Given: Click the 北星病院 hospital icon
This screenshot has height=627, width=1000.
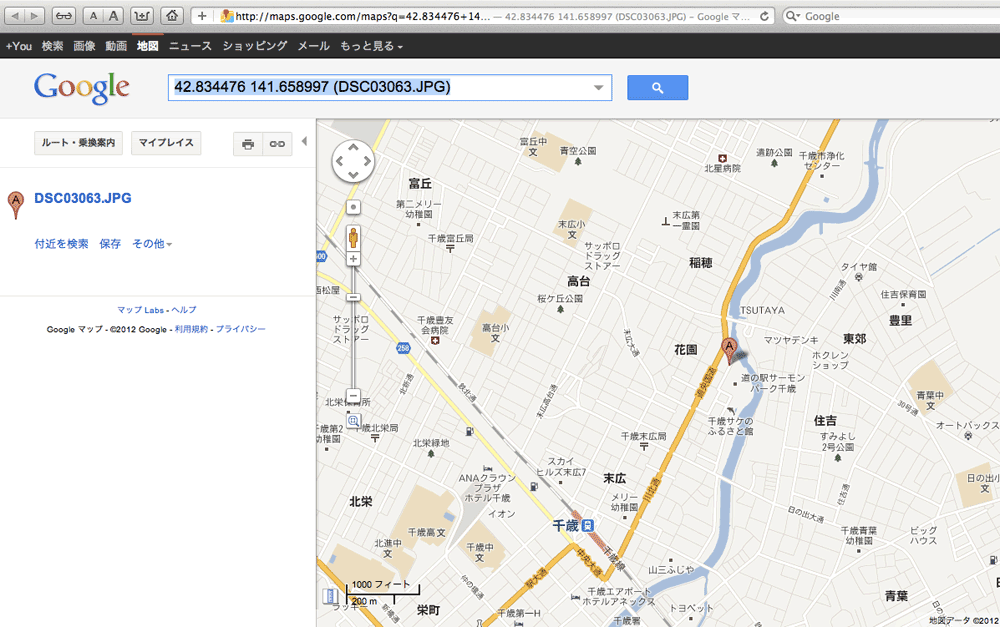Looking at the screenshot, I should [723, 158].
